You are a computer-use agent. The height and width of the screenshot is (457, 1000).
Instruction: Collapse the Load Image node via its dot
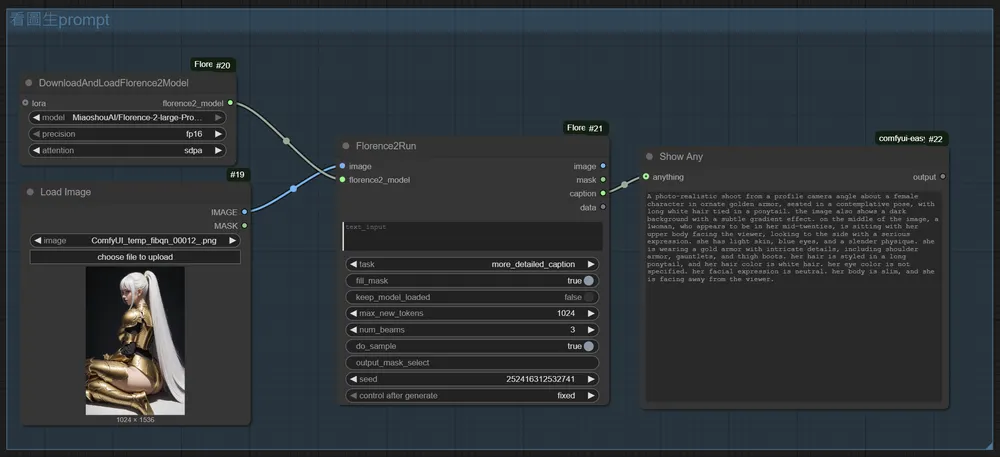click(29, 192)
